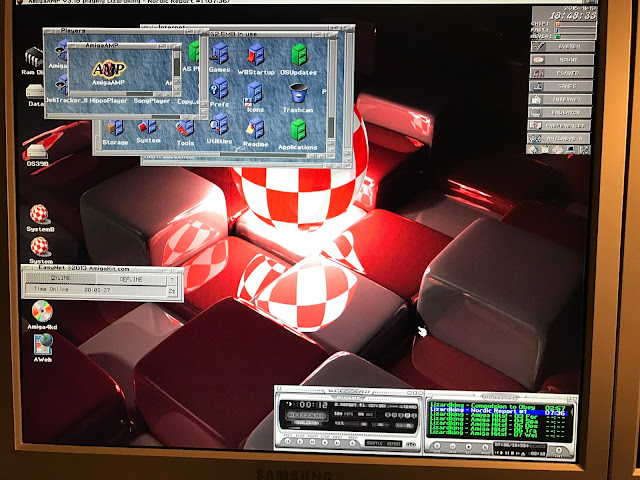The image size is (640, 480).
Task: Open the HippoPlayer icon in Players window
Action: pos(108,100)
